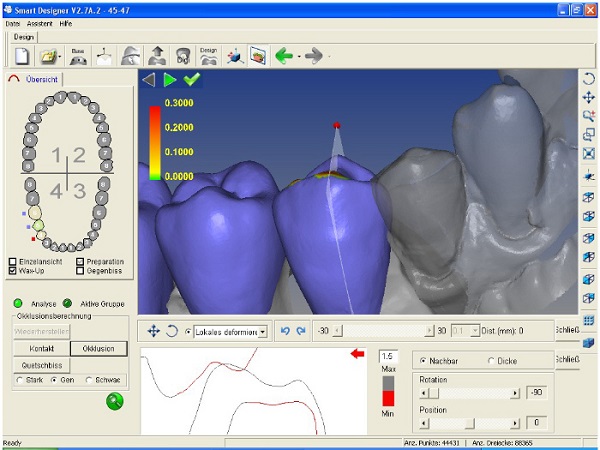Check the Gegenbiss checkbox
Screen dimensions: 600x450
pos(80,270)
